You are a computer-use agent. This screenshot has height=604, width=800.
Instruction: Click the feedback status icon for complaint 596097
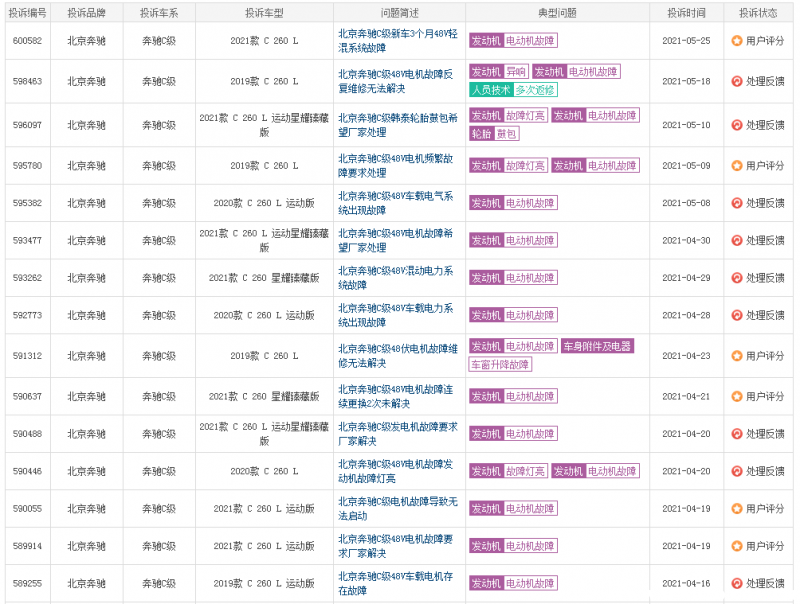737,125
